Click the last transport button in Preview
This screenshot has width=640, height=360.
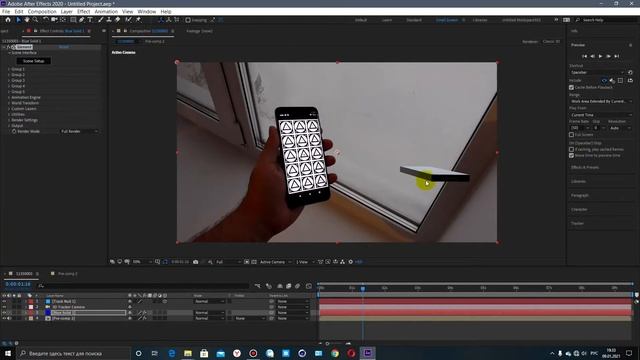[x=617, y=56]
